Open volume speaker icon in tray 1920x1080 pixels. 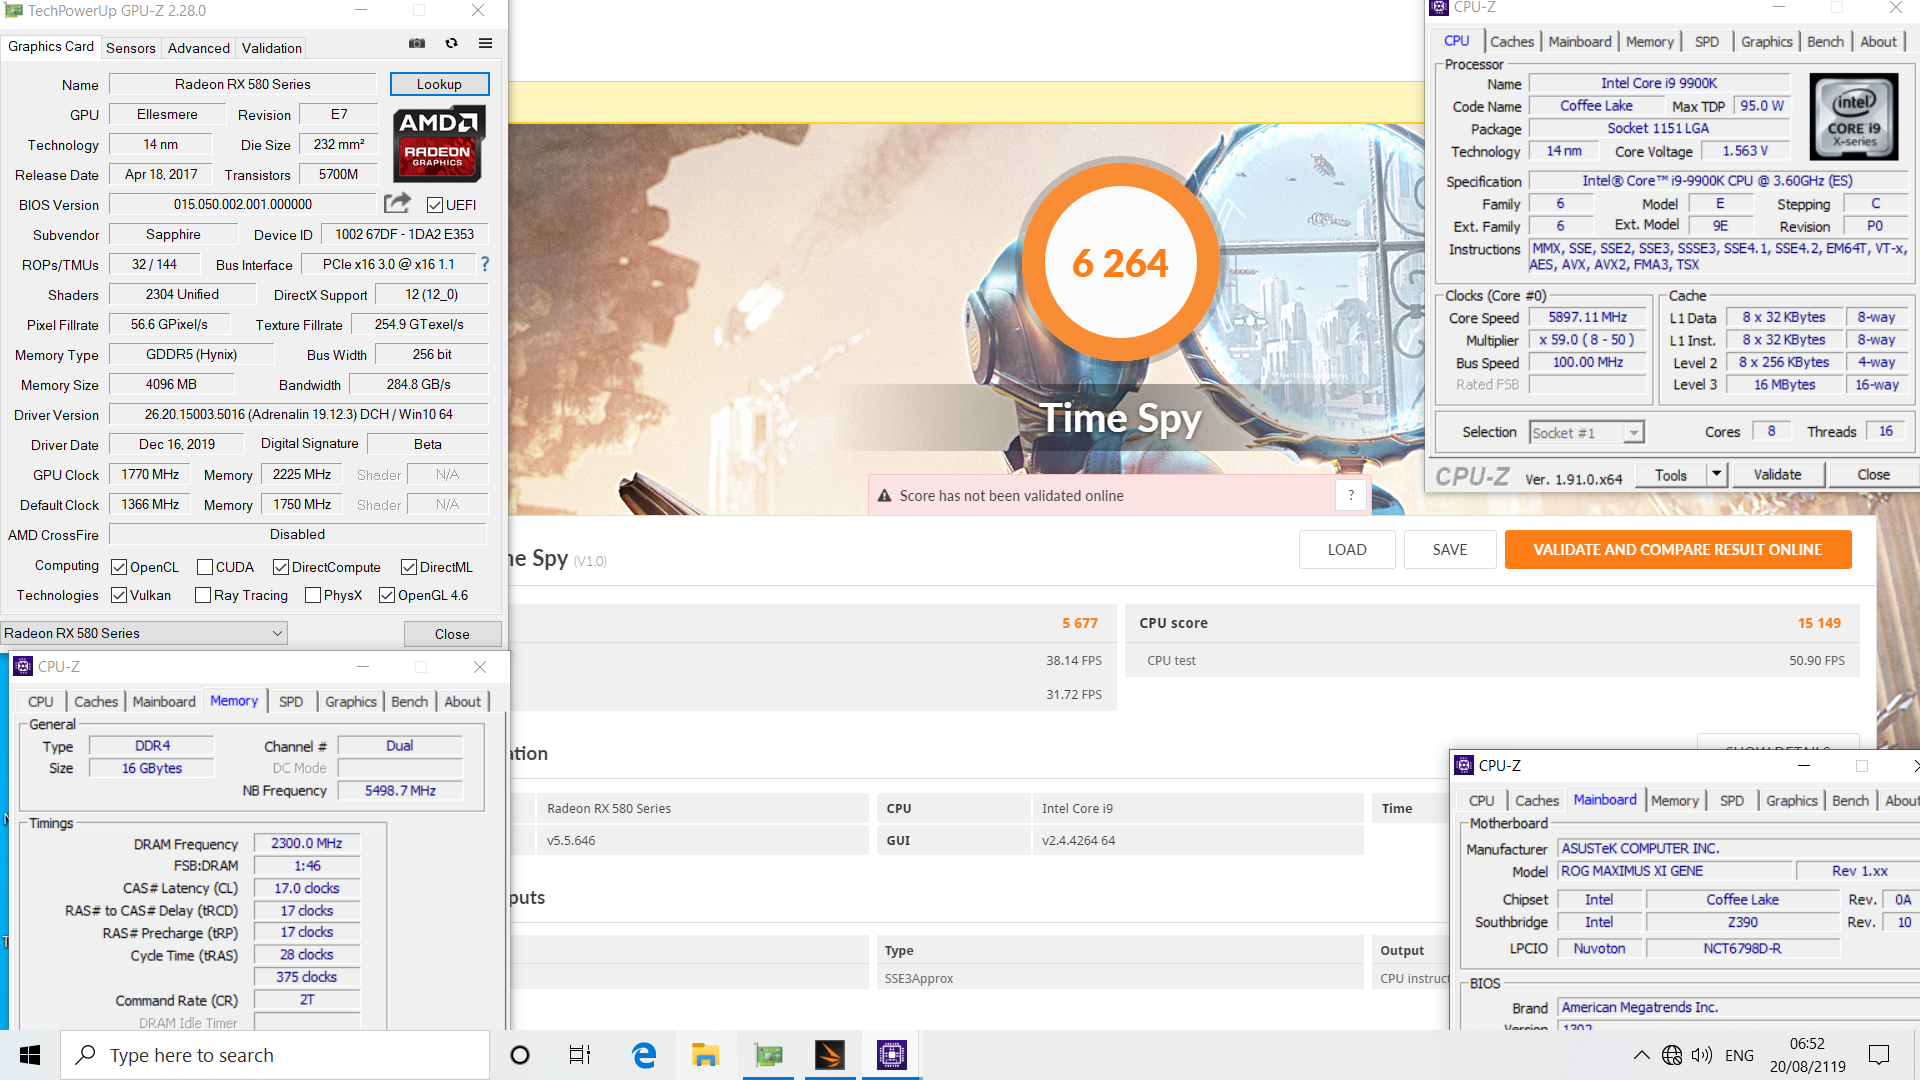point(1702,1055)
